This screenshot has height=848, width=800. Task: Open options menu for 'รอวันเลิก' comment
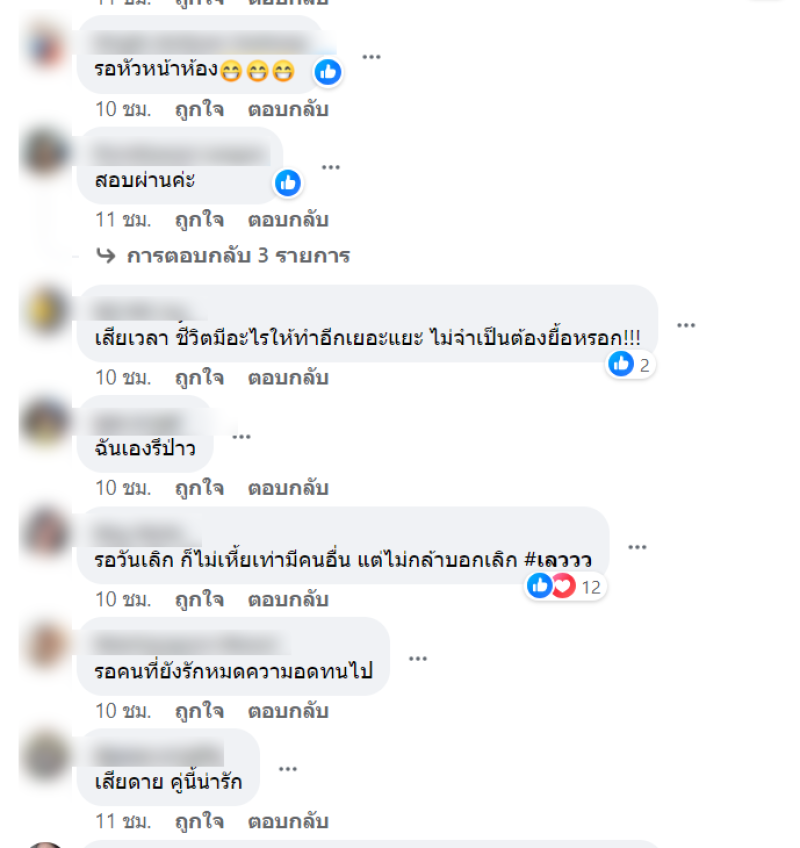coord(637,547)
